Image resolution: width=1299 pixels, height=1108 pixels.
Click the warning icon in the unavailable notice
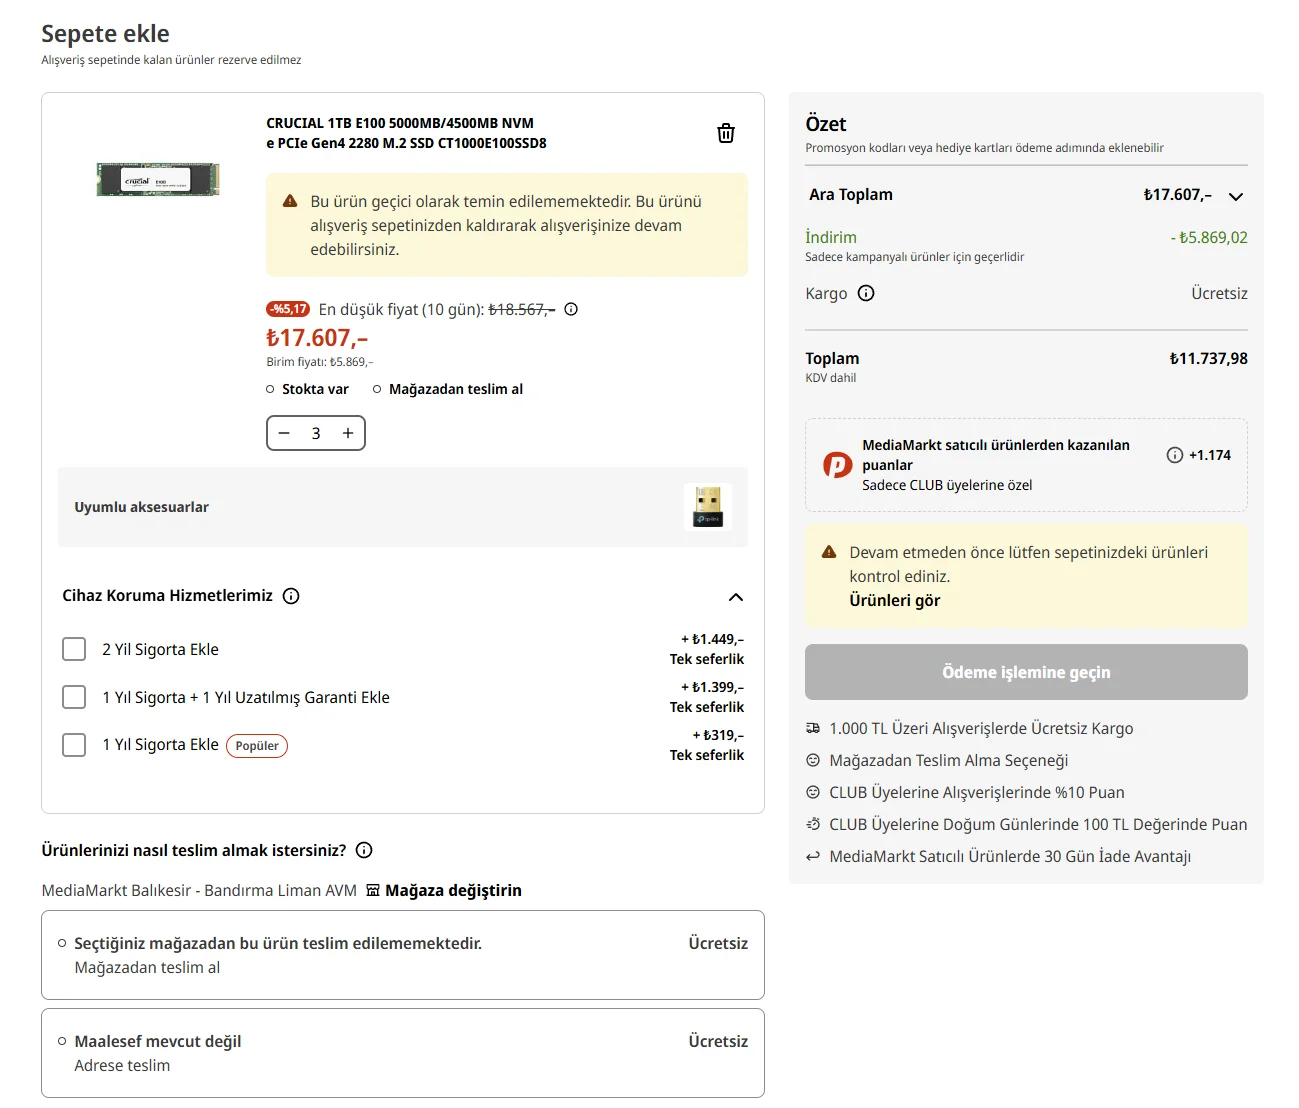[x=290, y=201]
